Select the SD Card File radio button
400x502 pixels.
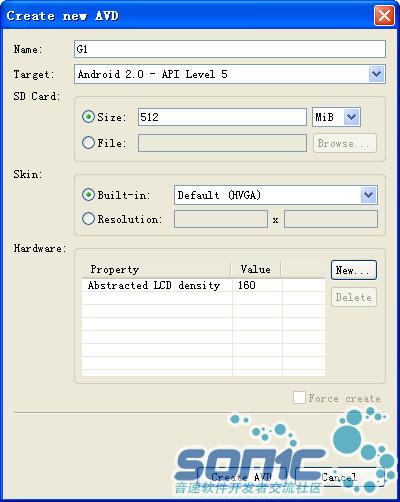coord(88,143)
